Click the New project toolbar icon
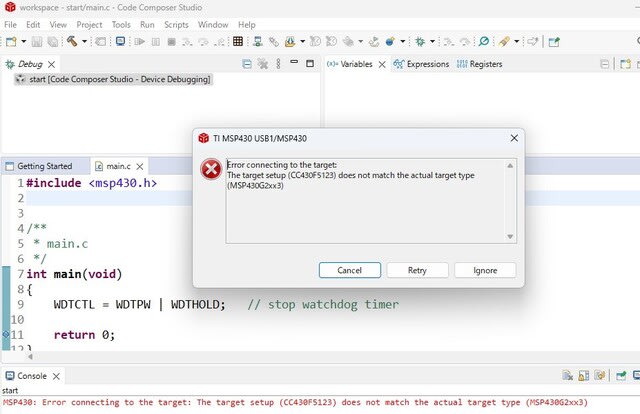The width and height of the screenshot is (640, 414). pos(11,42)
